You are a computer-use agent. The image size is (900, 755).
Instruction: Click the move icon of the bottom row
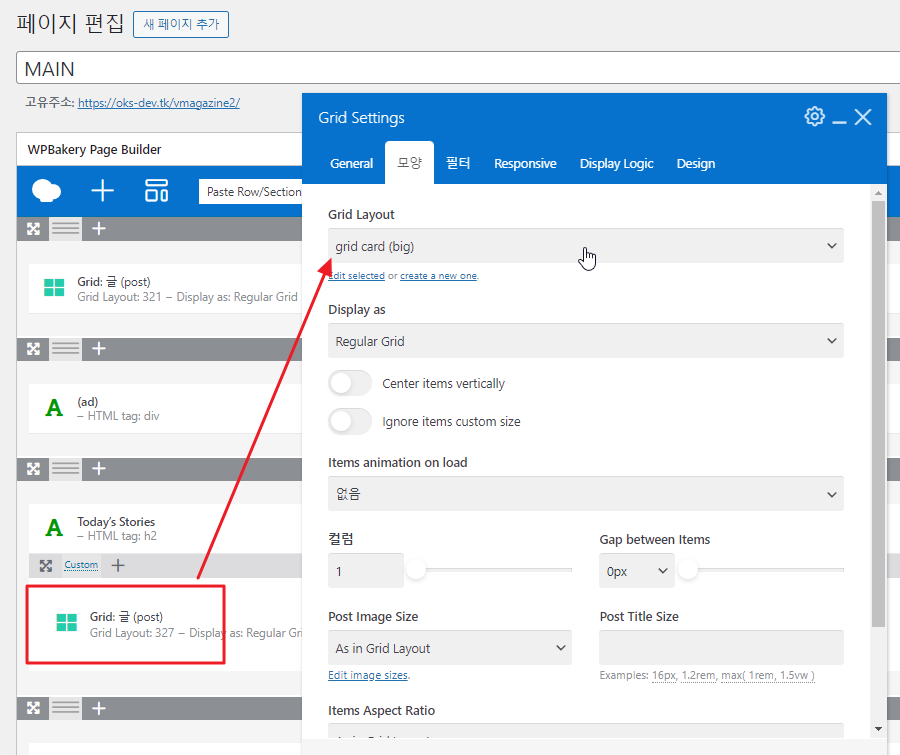33,708
